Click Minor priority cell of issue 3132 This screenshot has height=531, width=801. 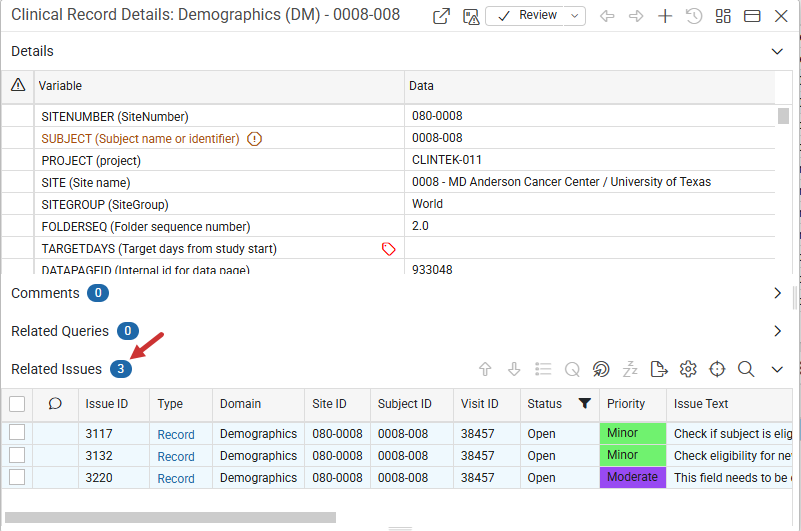coord(633,455)
